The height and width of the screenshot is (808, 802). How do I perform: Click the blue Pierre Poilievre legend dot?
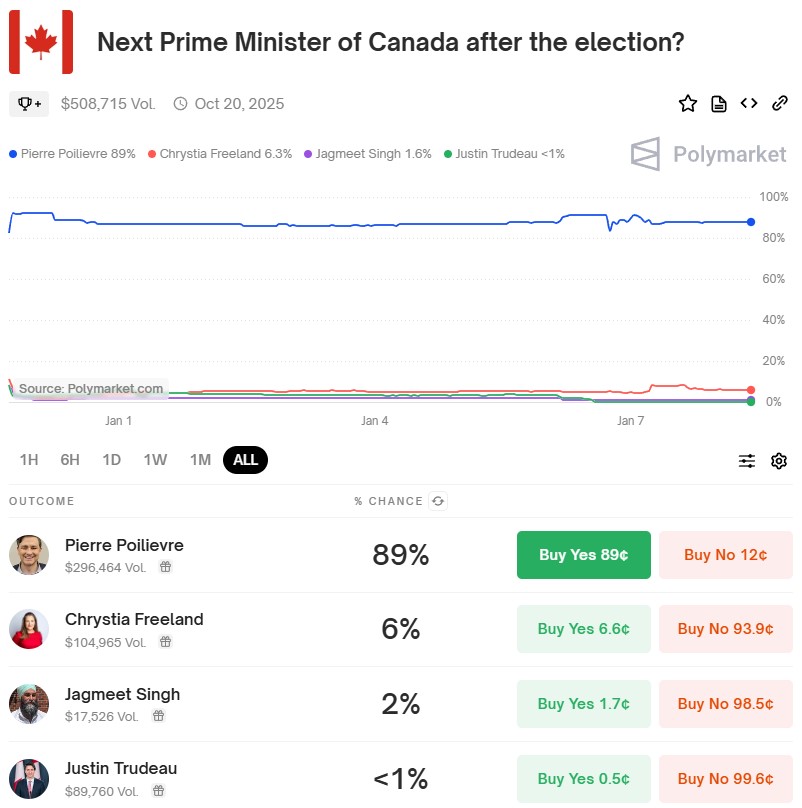click(13, 154)
